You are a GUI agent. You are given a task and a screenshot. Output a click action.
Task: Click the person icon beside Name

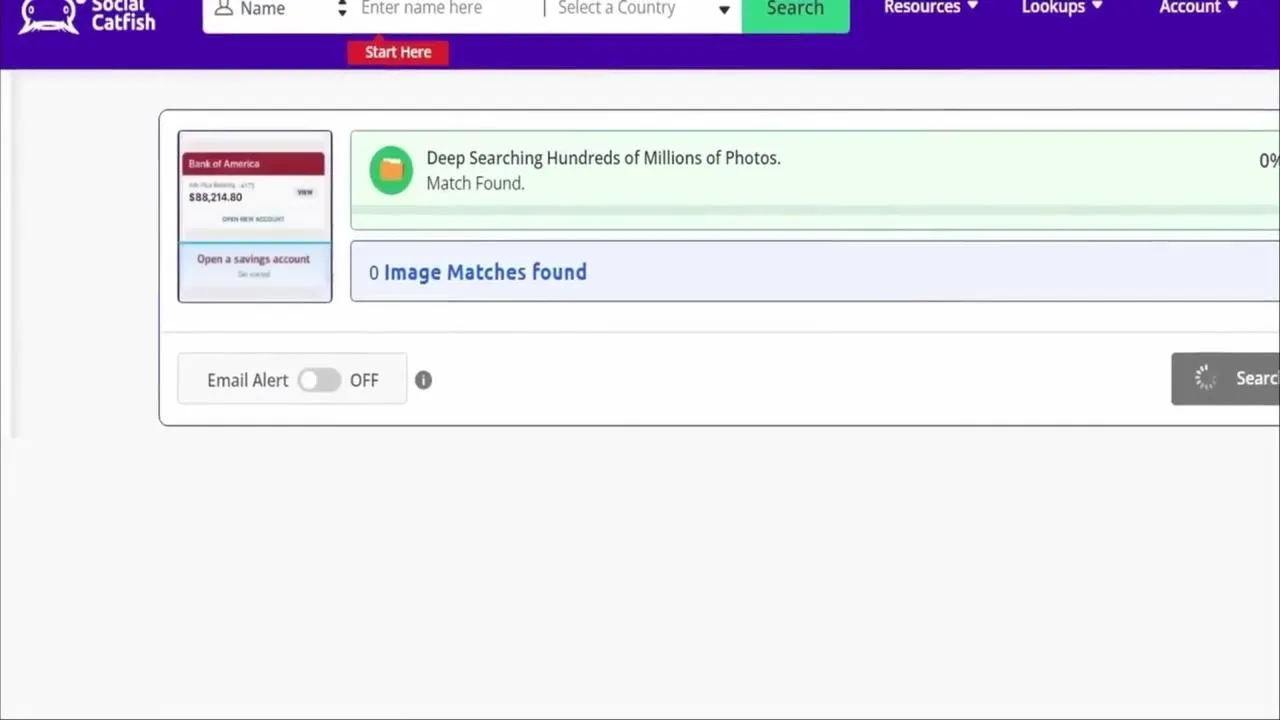tap(224, 9)
